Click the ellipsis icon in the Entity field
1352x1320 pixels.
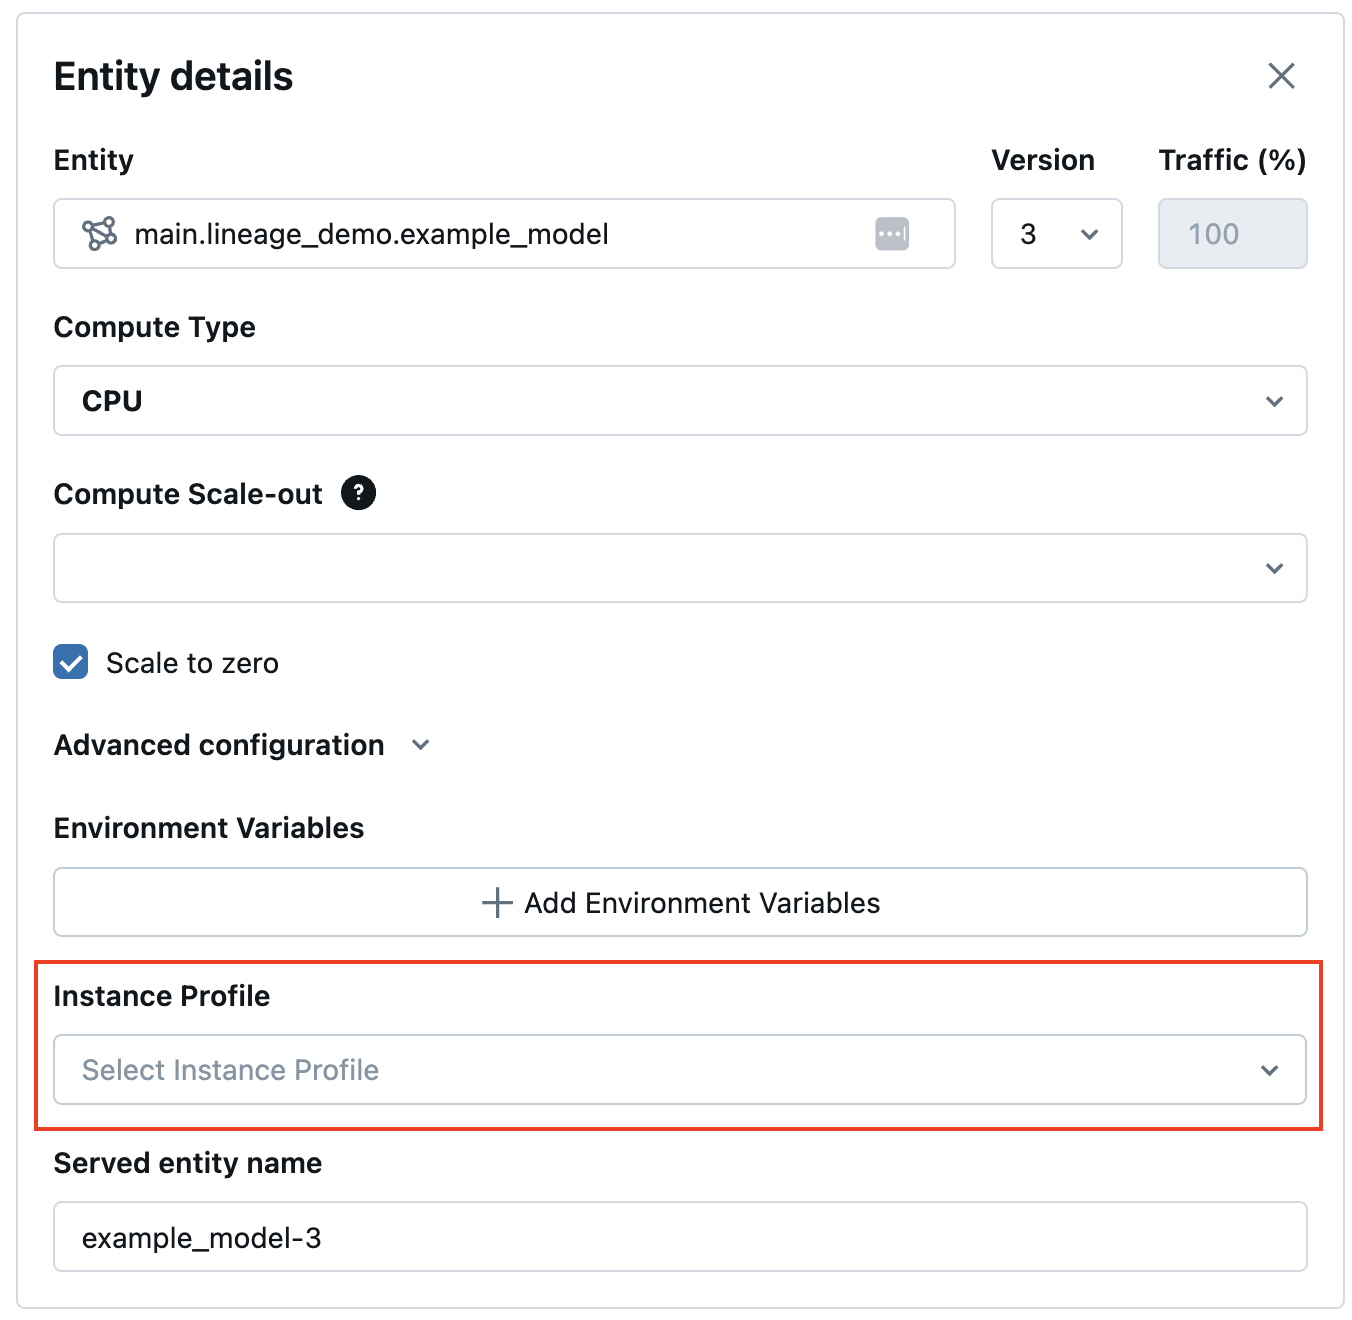891,234
